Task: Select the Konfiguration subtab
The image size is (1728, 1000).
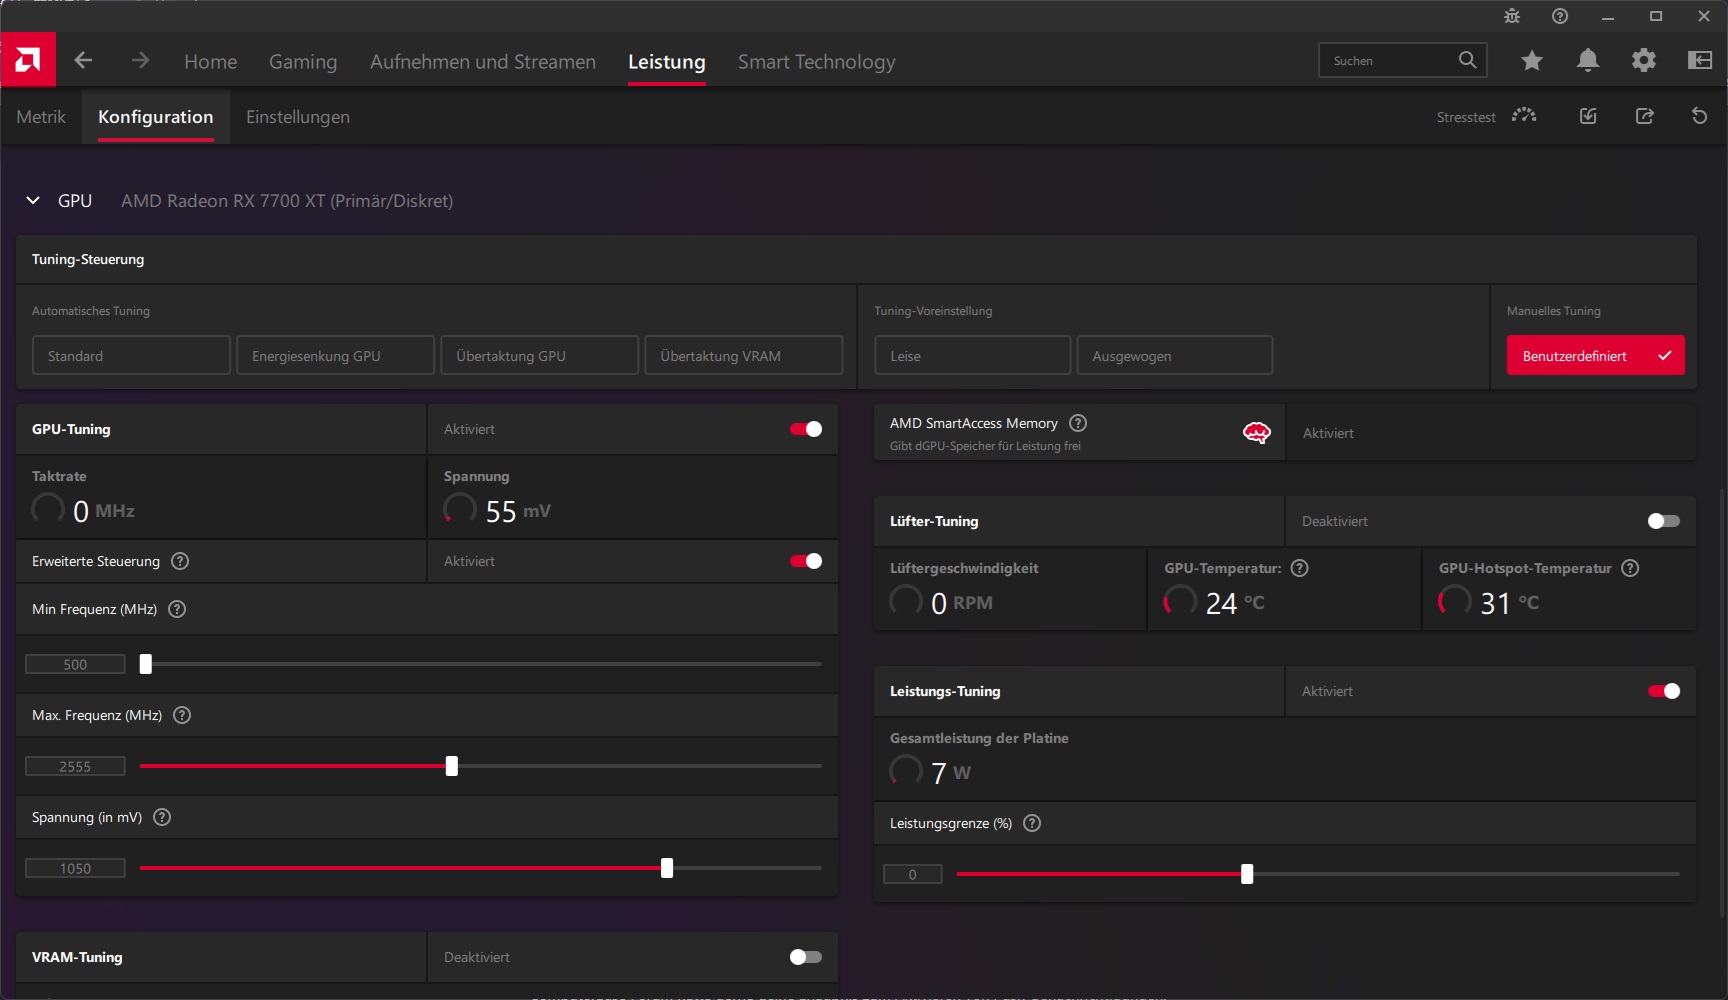Action: (156, 116)
